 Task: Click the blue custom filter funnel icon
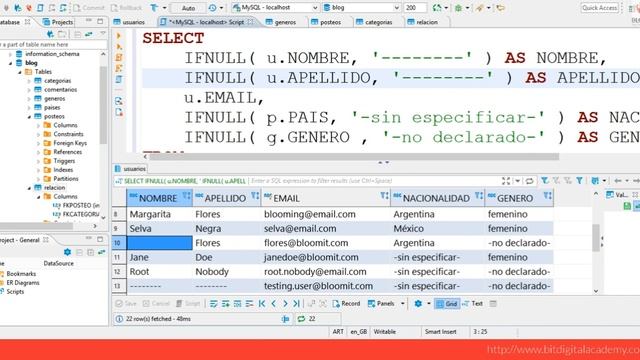pos(579,180)
